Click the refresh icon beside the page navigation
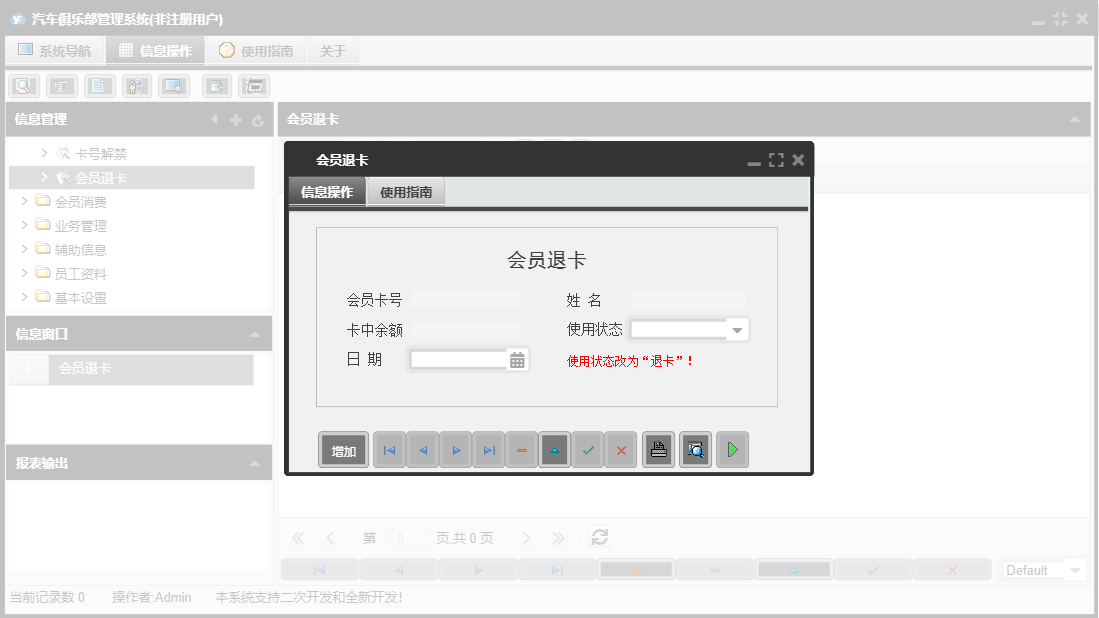1099x618 pixels. 599,537
